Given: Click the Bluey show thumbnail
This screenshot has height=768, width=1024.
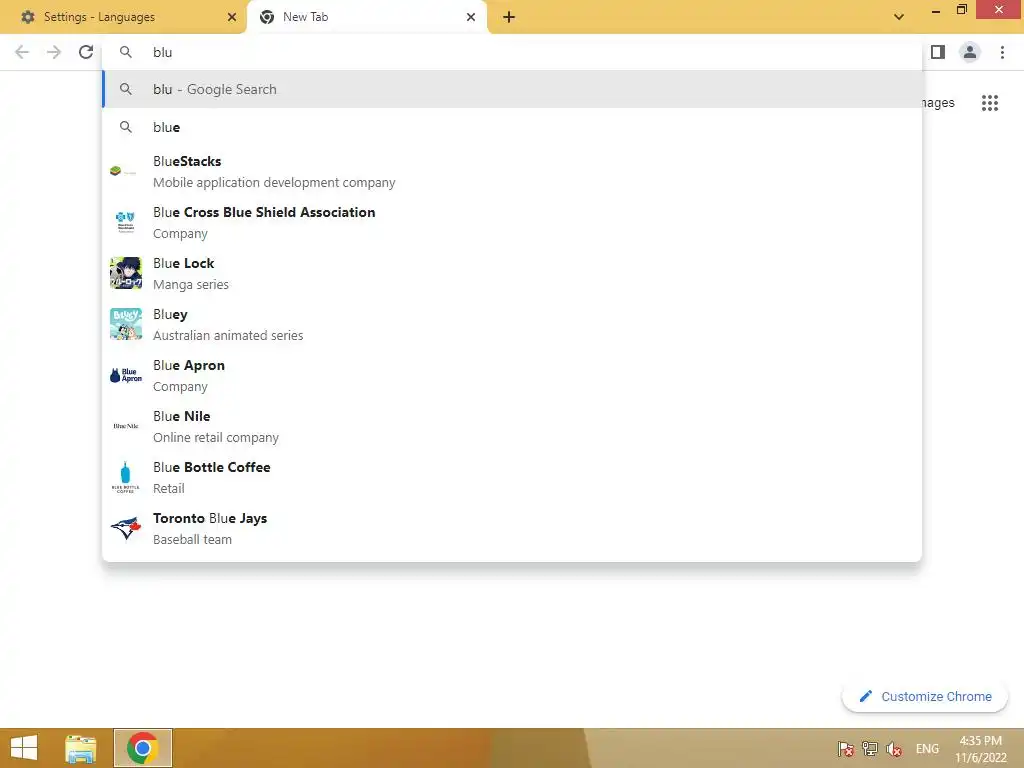Looking at the screenshot, I should point(125,324).
